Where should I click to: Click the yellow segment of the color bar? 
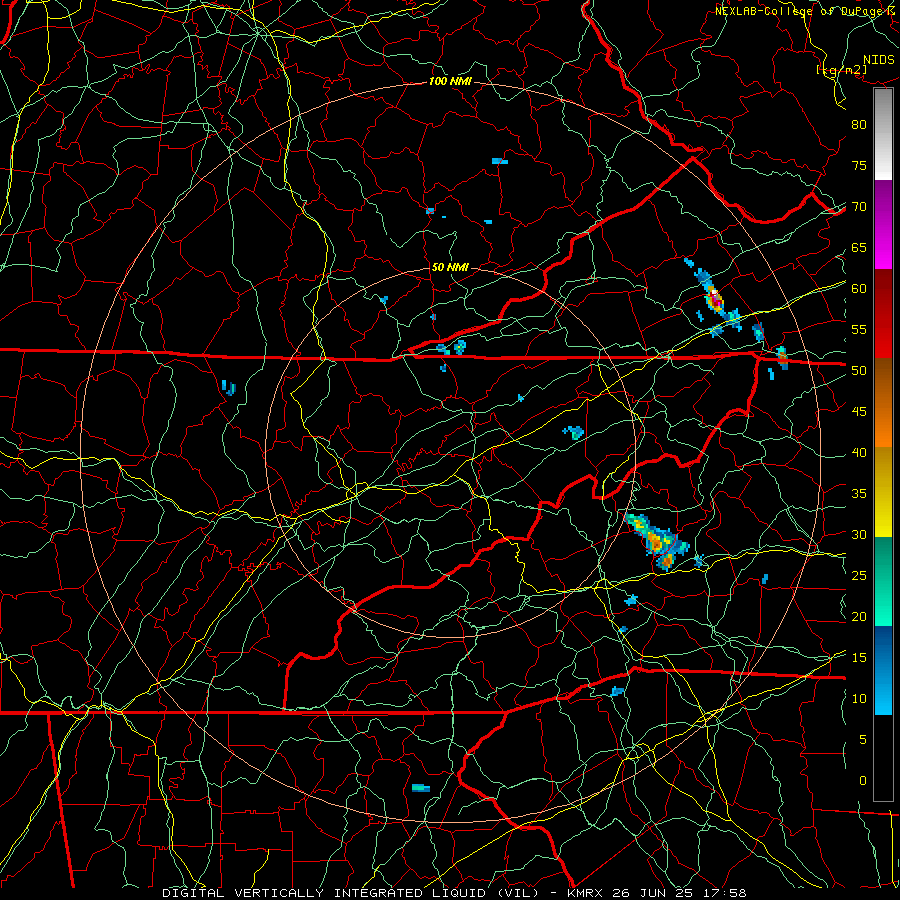883,492
